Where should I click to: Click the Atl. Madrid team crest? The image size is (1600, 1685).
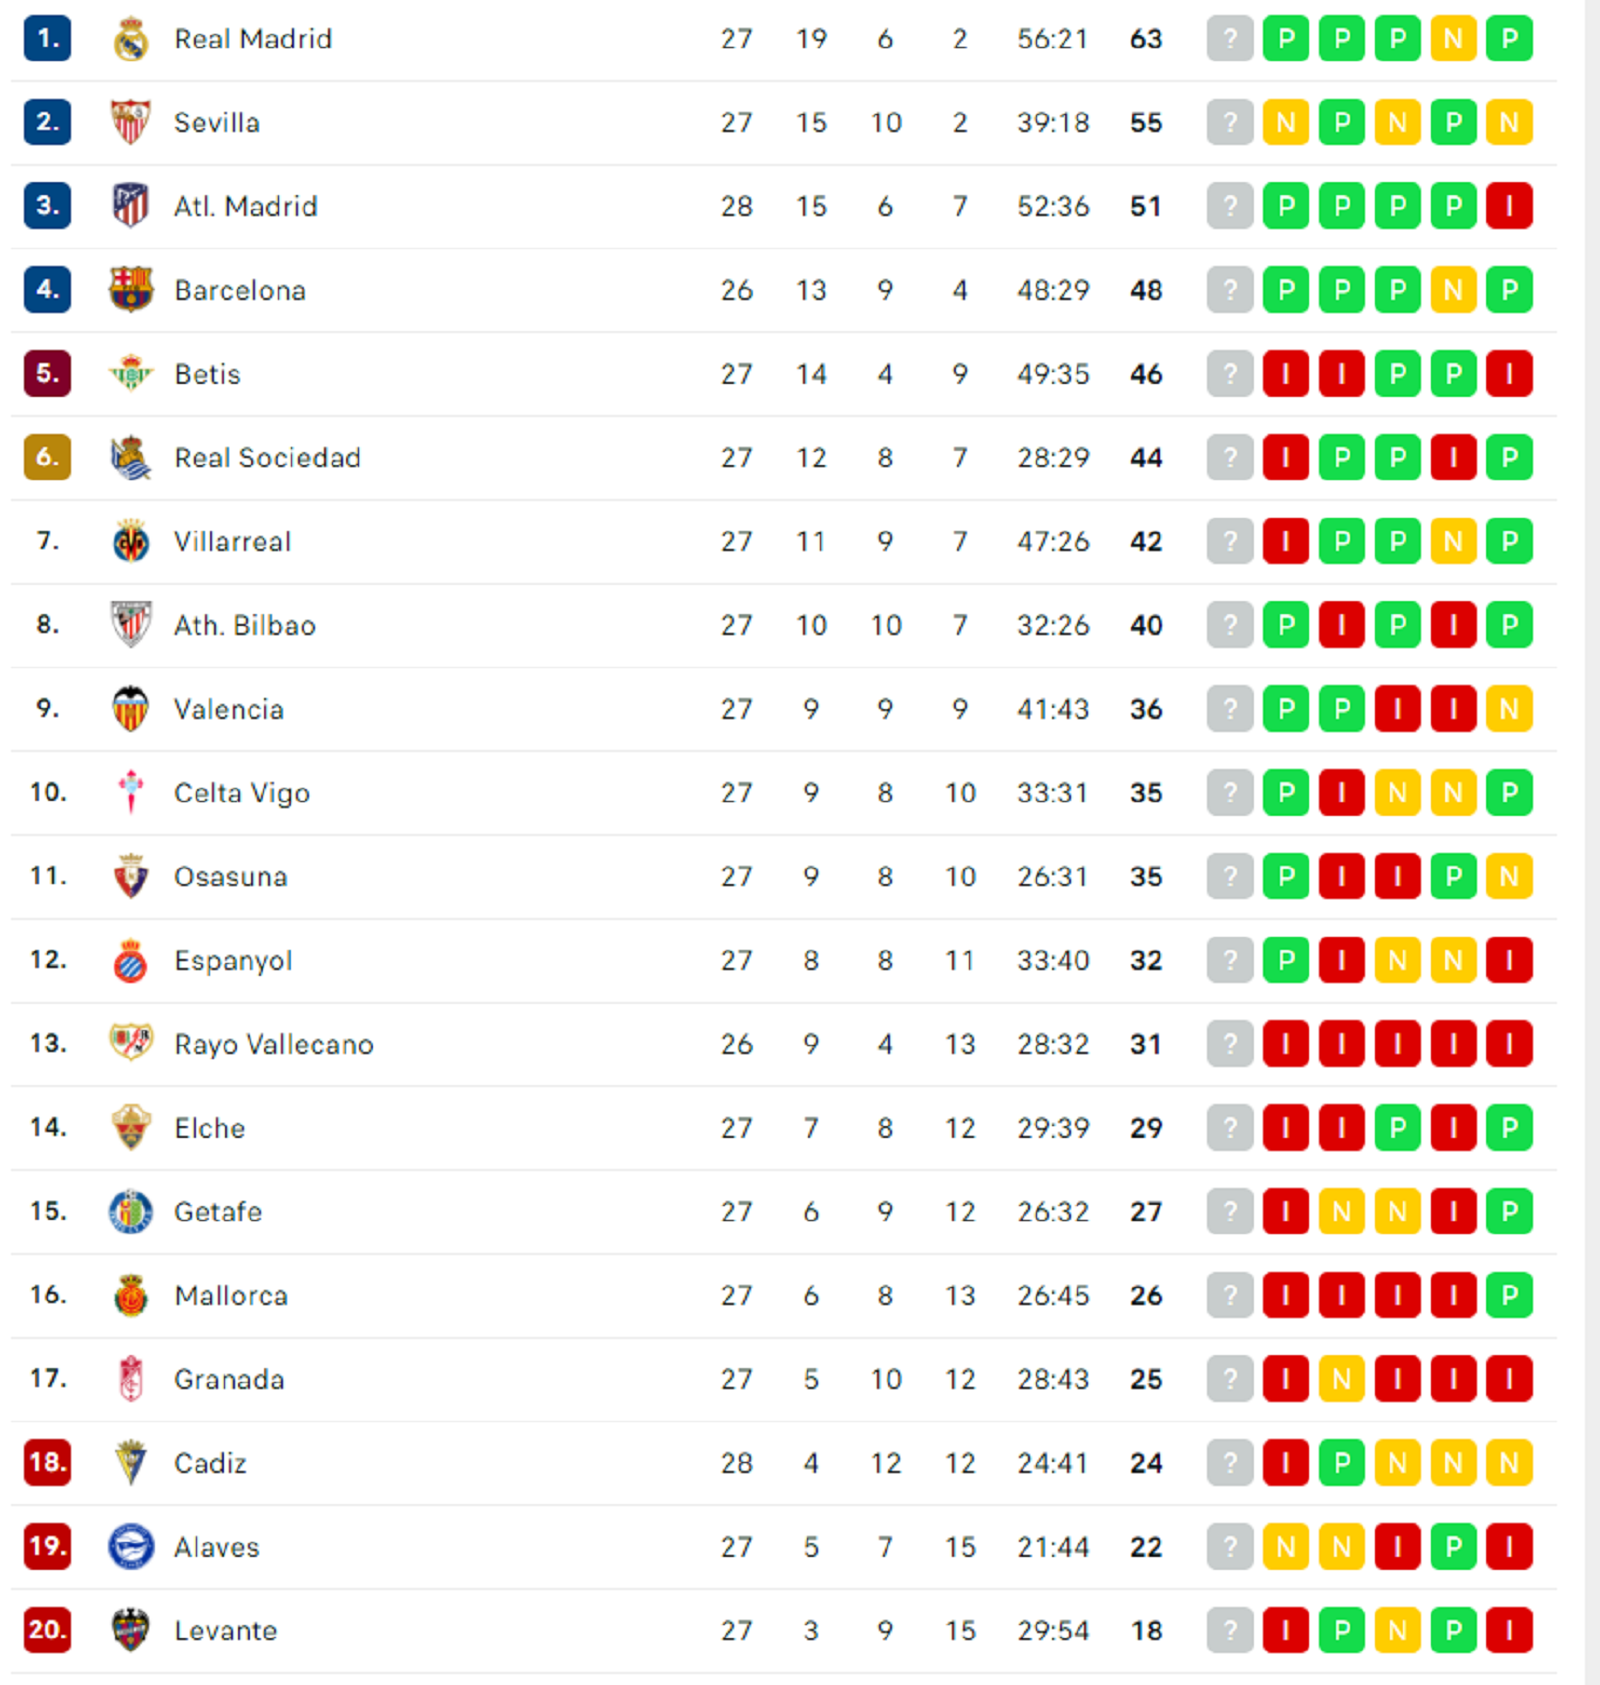click(x=130, y=206)
